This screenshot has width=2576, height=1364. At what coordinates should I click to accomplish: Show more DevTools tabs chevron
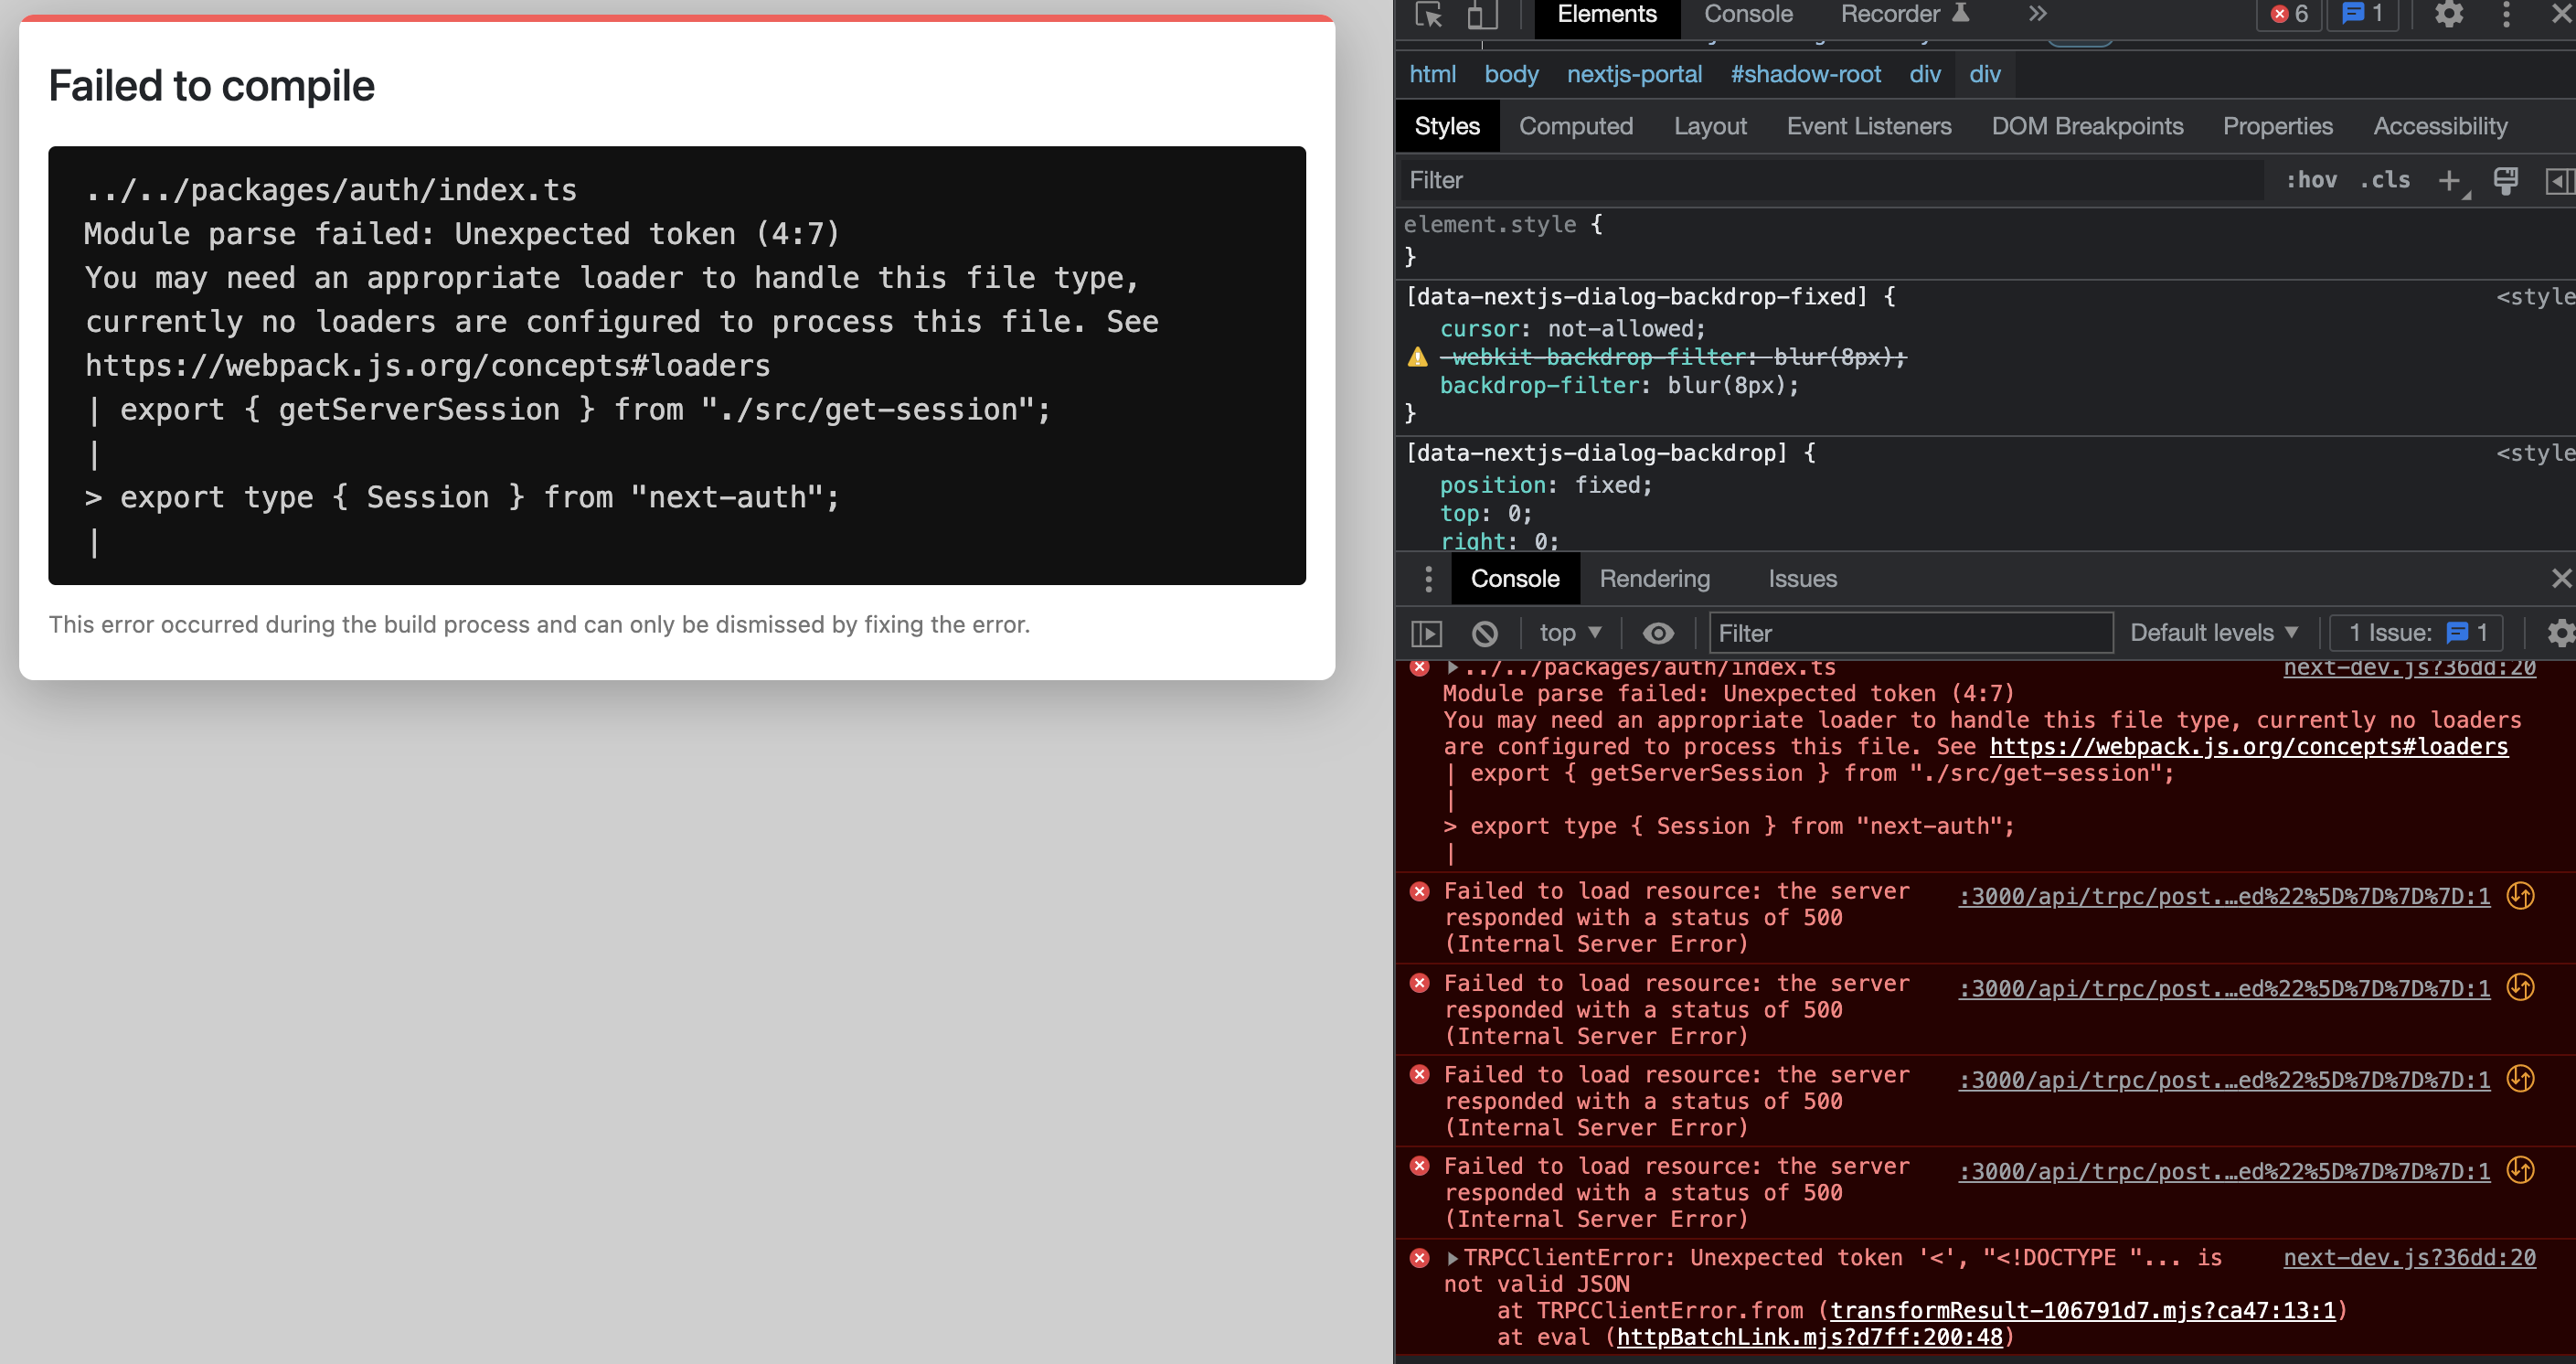point(2038,14)
